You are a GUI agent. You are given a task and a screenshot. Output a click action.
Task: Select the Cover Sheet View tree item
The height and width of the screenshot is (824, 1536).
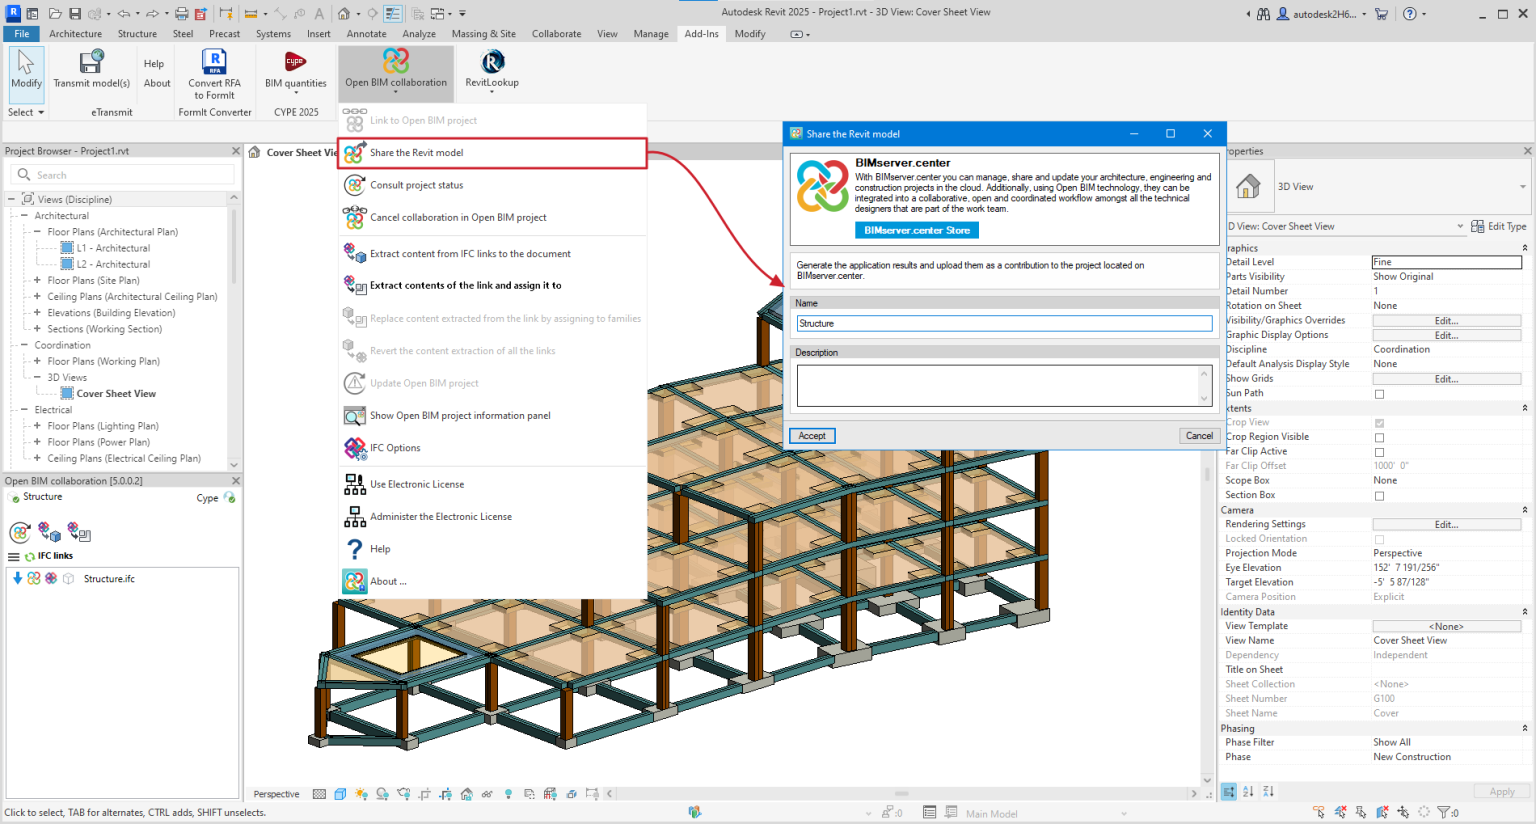click(116, 394)
